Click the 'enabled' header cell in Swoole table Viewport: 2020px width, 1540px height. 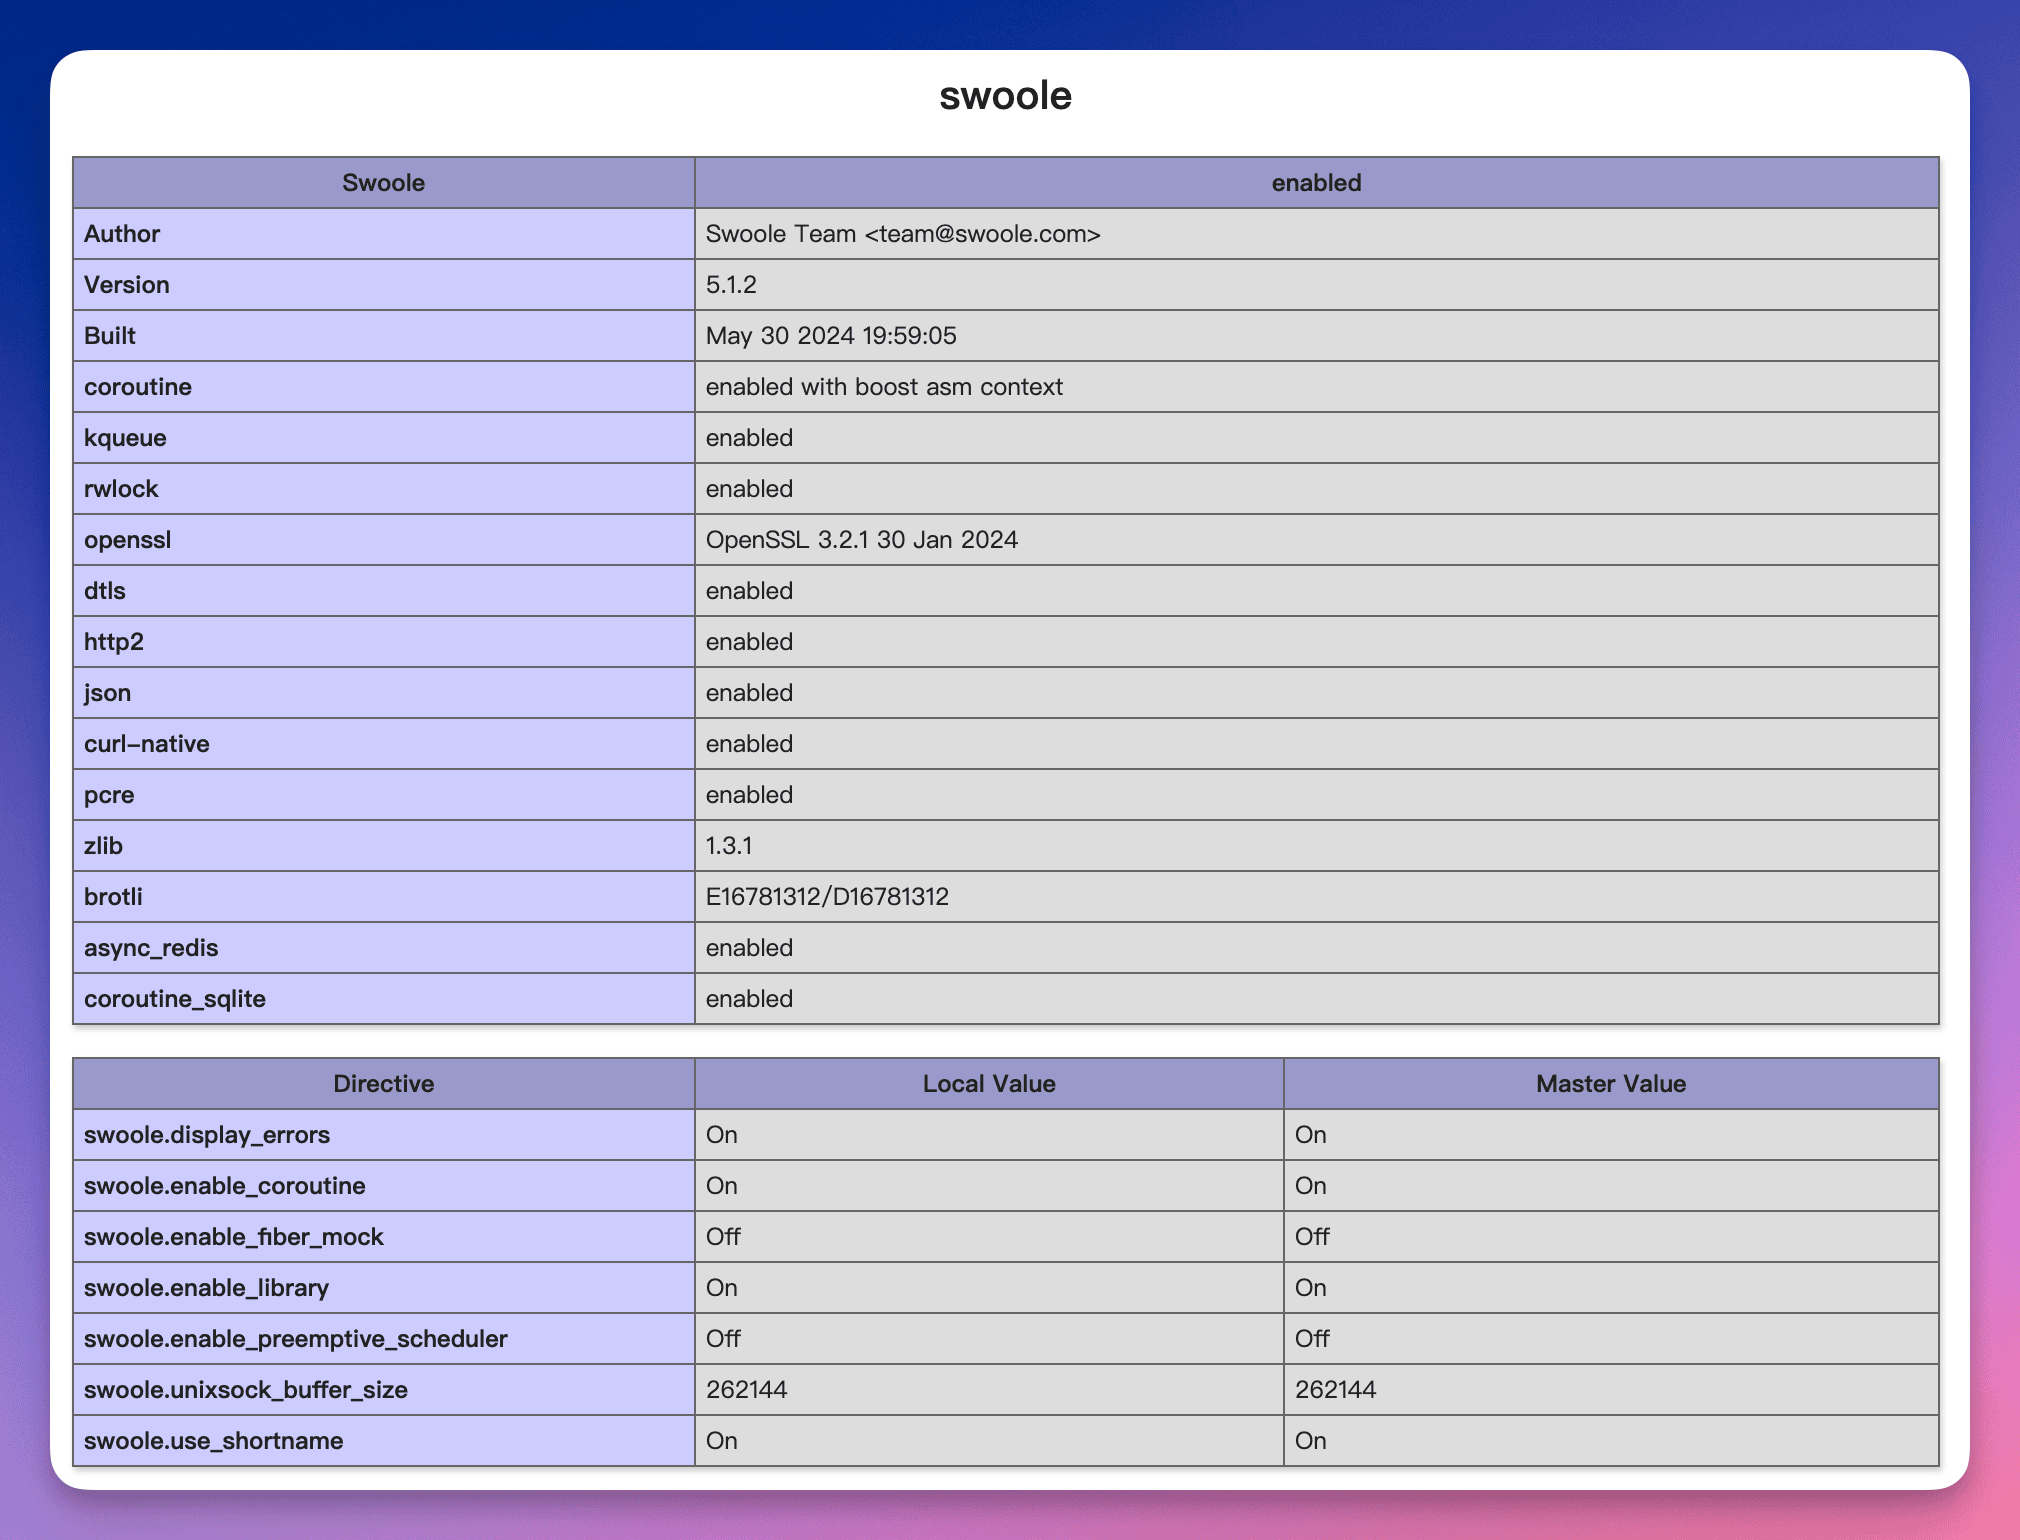pyautogui.click(x=1317, y=183)
